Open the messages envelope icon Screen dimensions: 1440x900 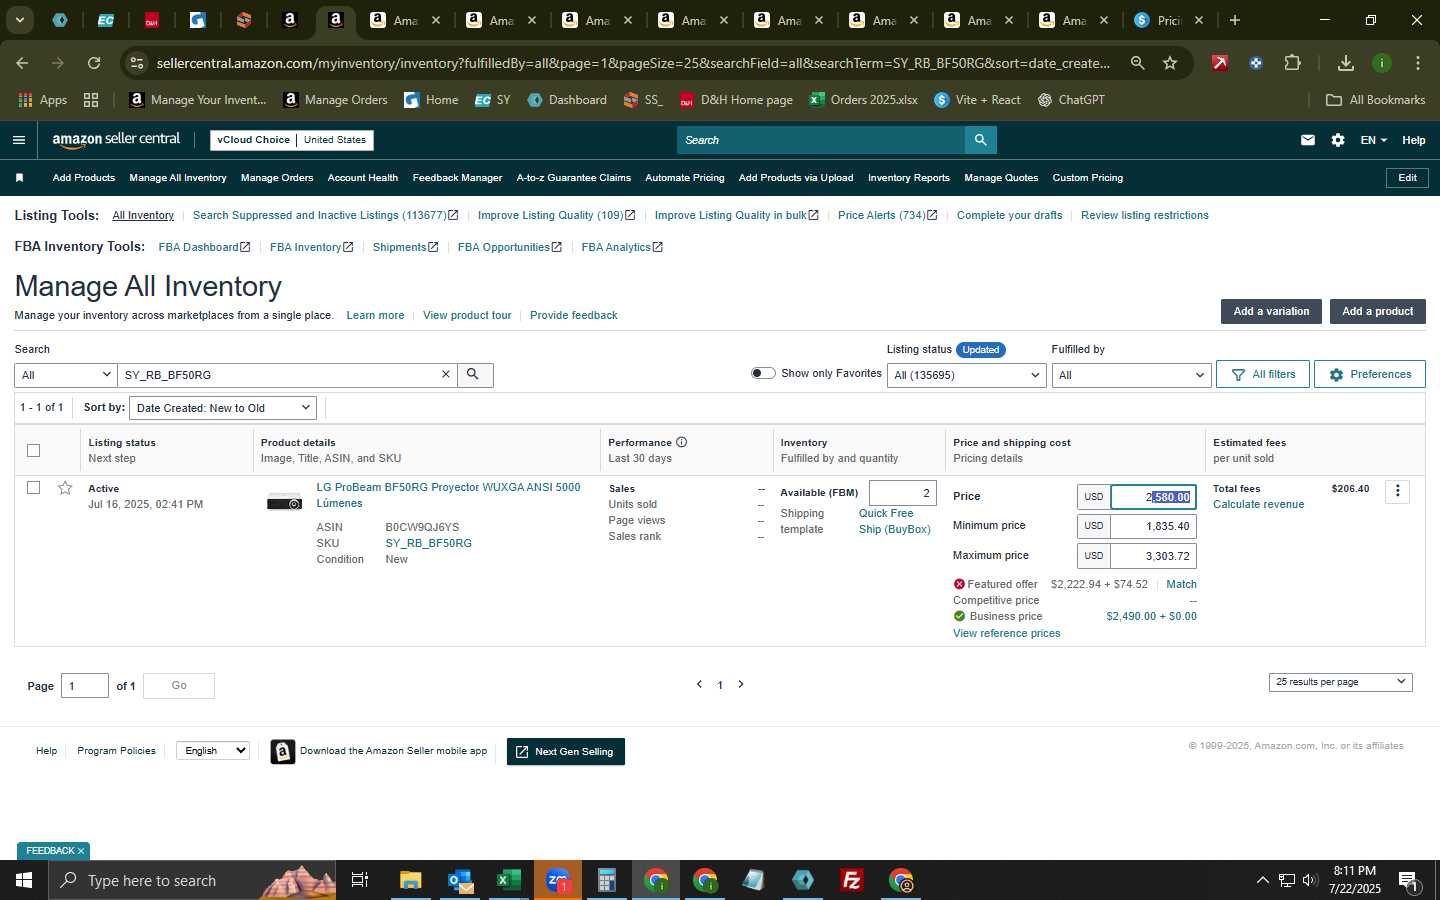point(1308,140)
